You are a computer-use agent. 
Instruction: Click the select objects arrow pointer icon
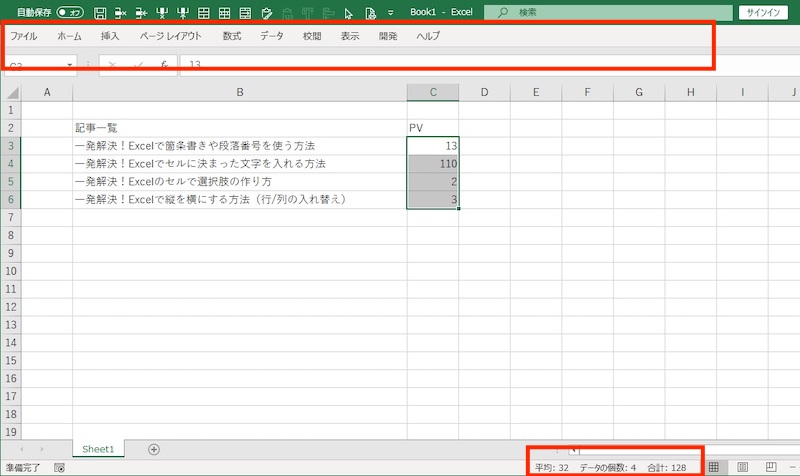point(349,13)
